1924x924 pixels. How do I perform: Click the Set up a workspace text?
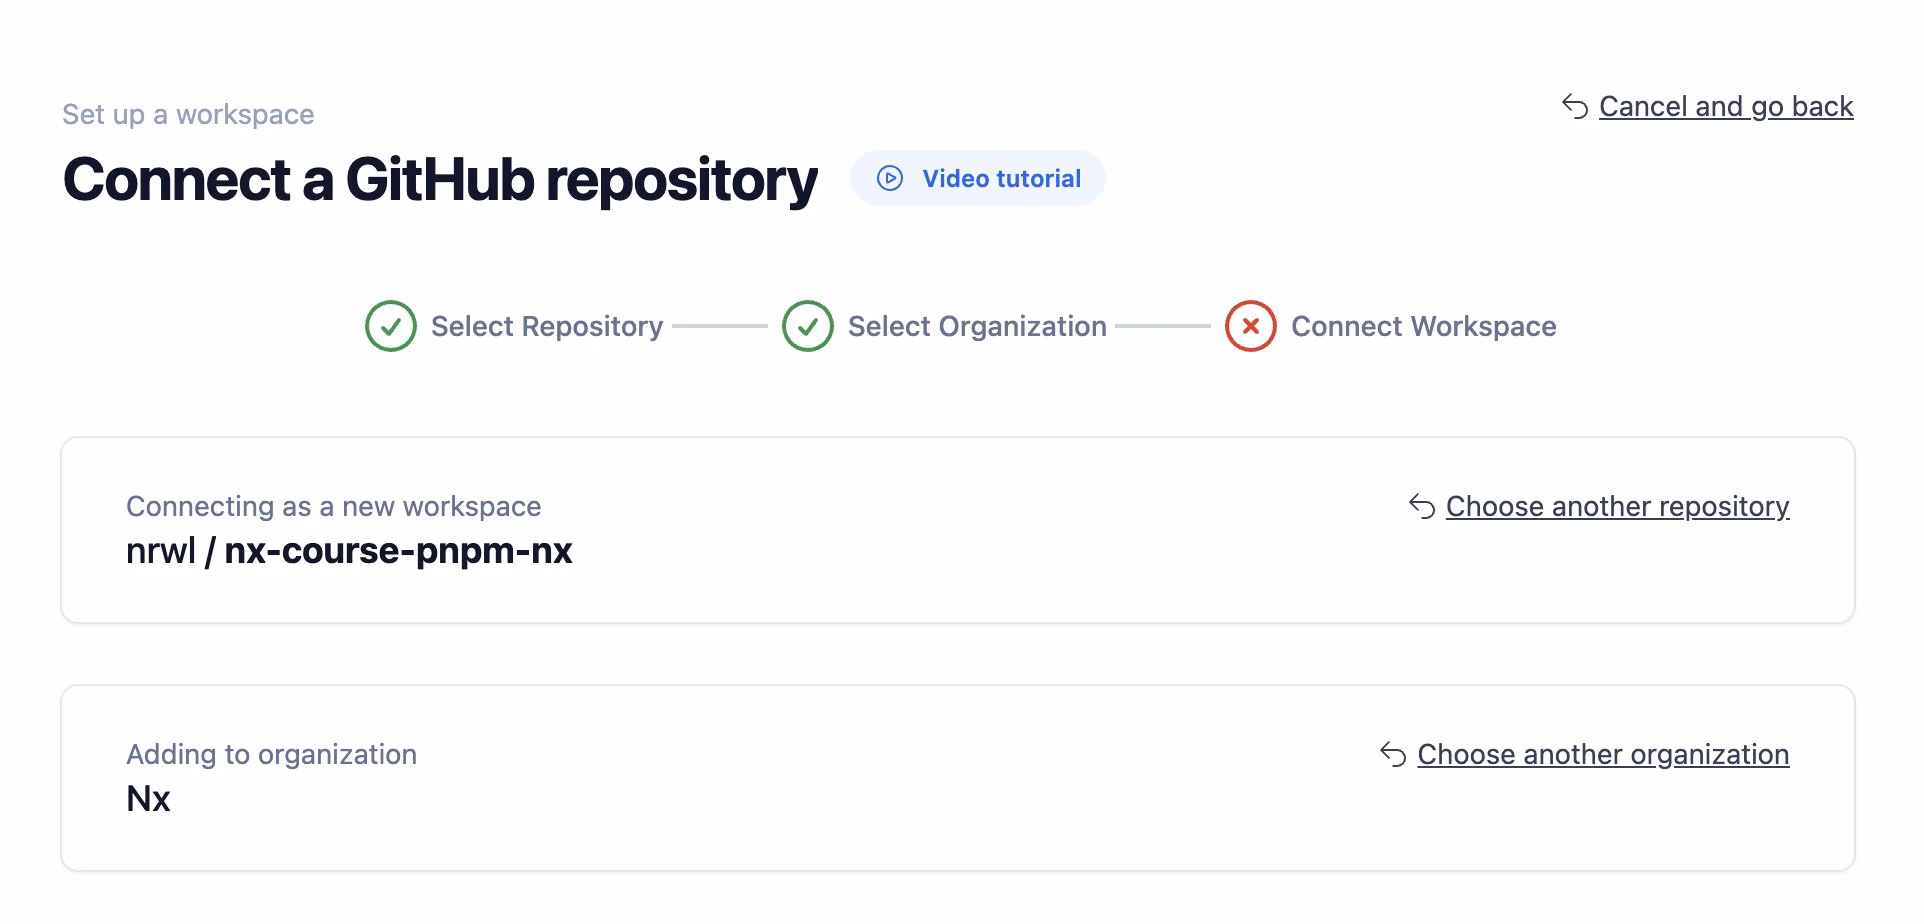point(188,114)
